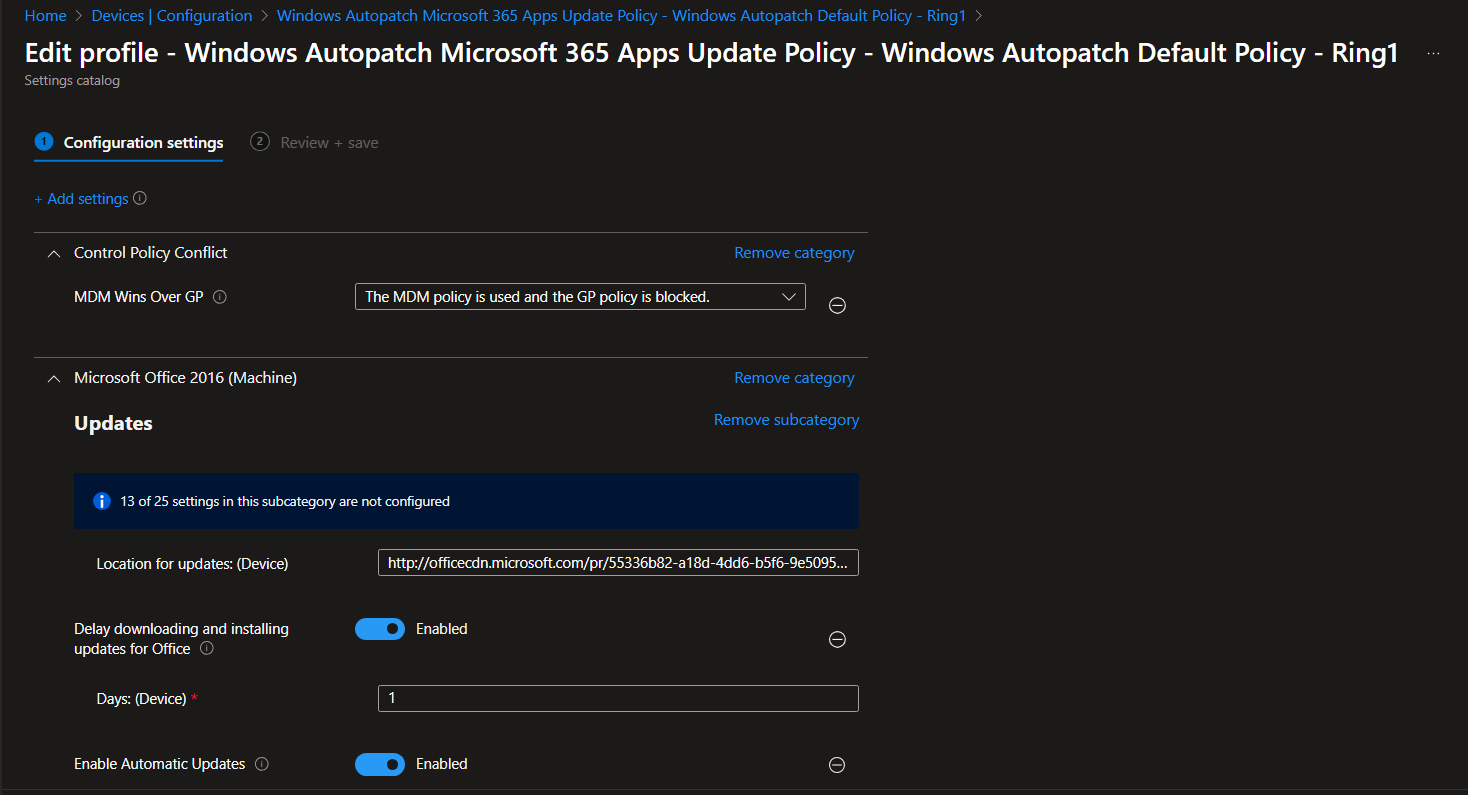
Task: Open Devices | Configuration from the breadcrumb
Action: coord(171,15)
